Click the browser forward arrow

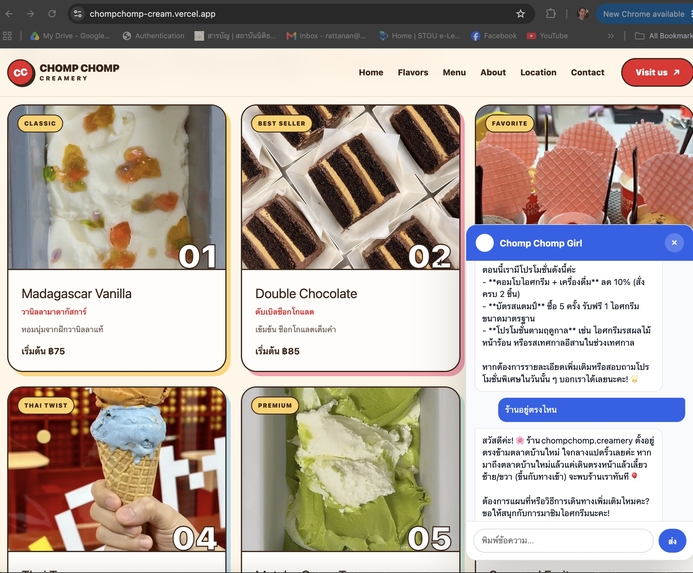point(30,14)
